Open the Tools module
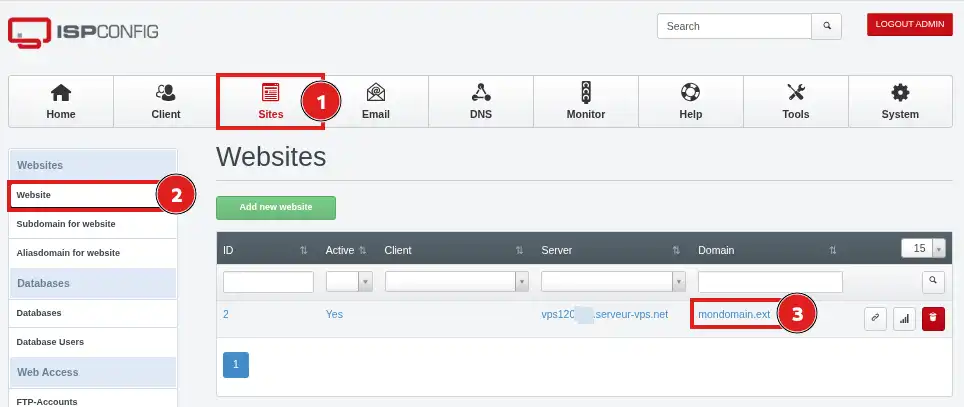Viewport: 964px width, 407px height. [x=796, y=101]
